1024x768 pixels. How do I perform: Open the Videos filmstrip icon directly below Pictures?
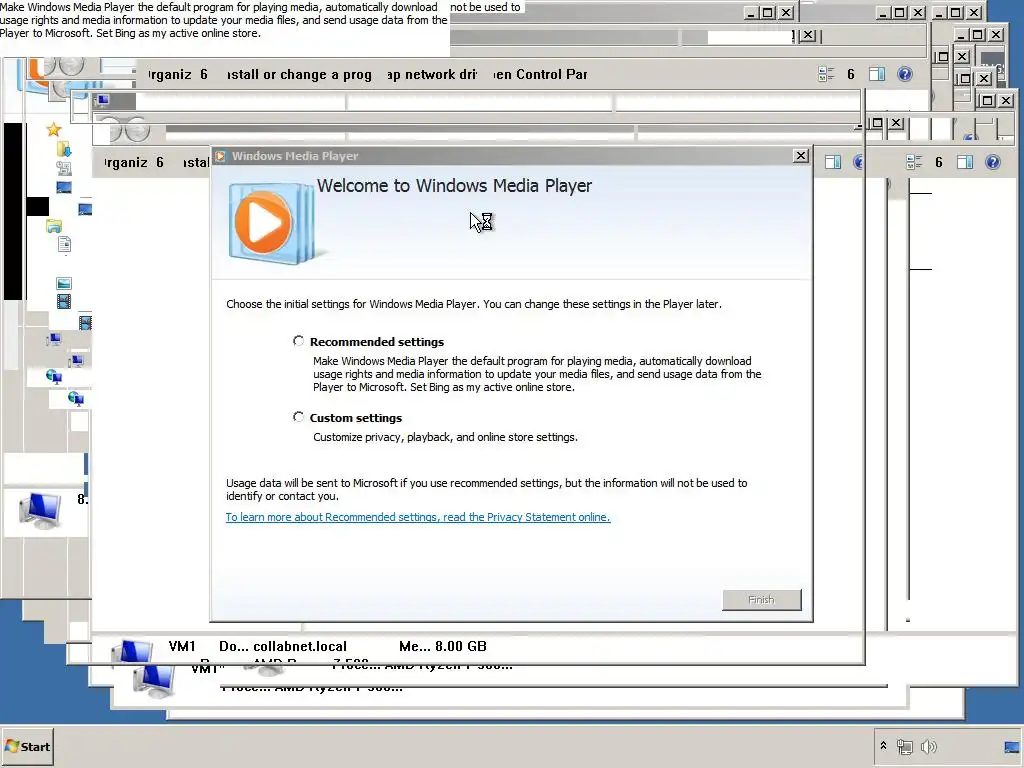pos(64,301)
